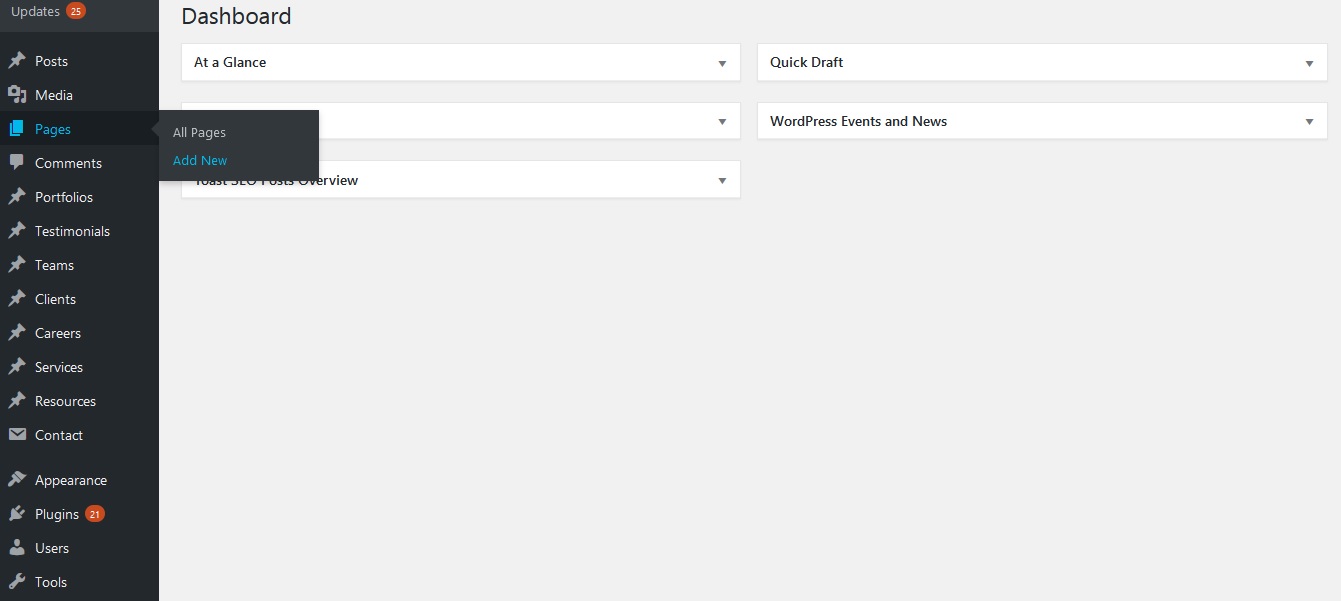Image resolution: width=1341 pixels, height=601 pixels.
Task: Click the Comments speech bubble icon
Action: (x=17, y=163)
